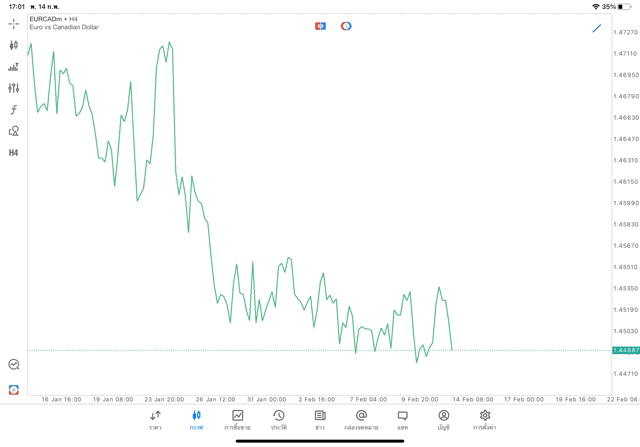This screenshot has width=640, height=447.
Task: Tap the current price label 1.44887
Action: click(x=625, y=350)
